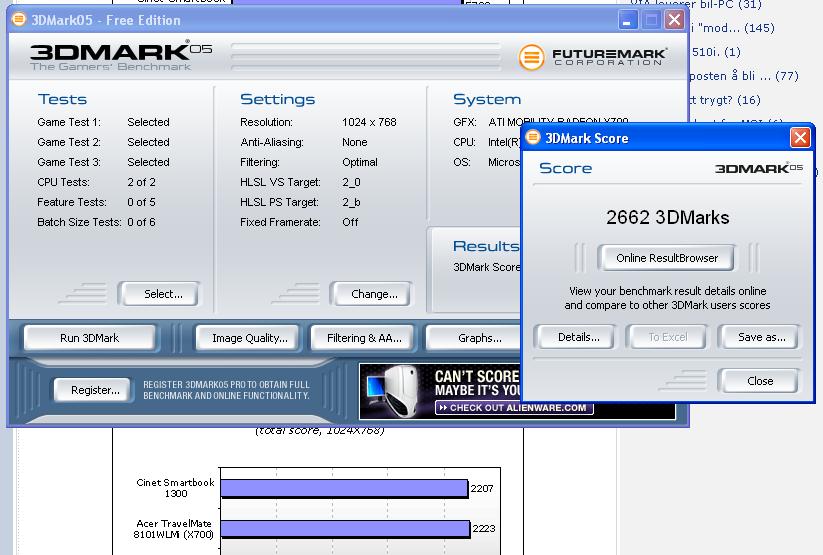Click 'Register 3DMark05 Pro' promo text

click(x=226, y=390)
